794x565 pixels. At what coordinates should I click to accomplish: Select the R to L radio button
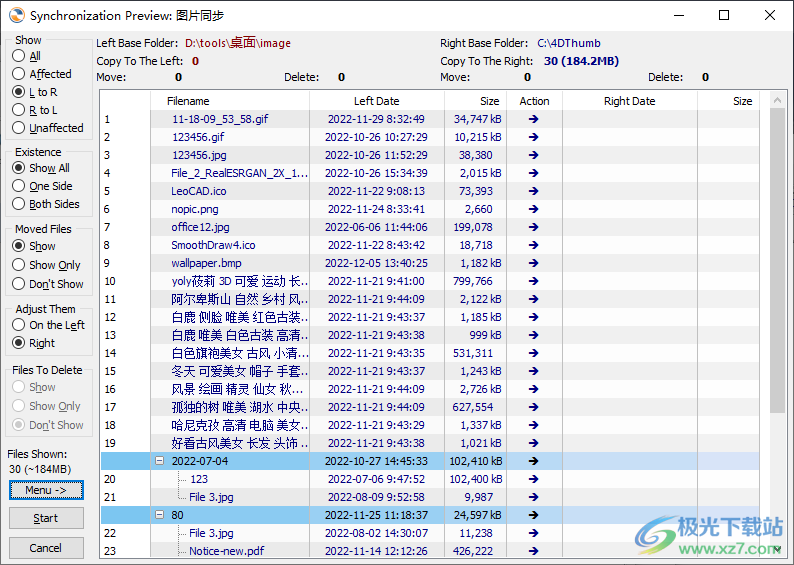pos(18,110)
